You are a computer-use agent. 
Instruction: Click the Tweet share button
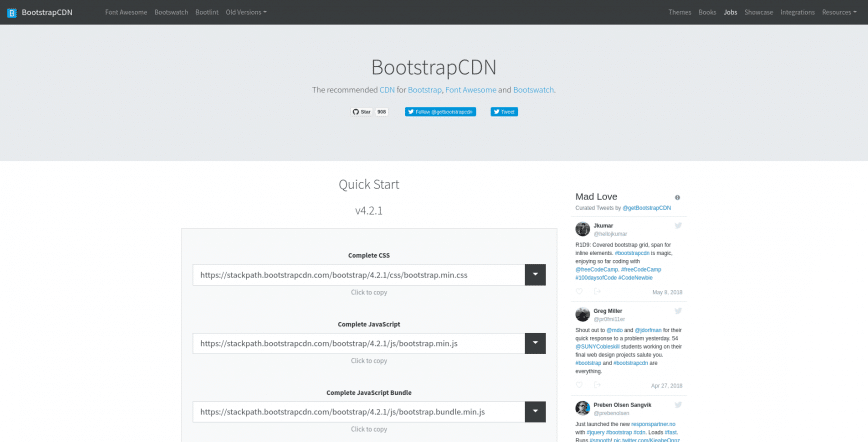(x=504, y=112)
